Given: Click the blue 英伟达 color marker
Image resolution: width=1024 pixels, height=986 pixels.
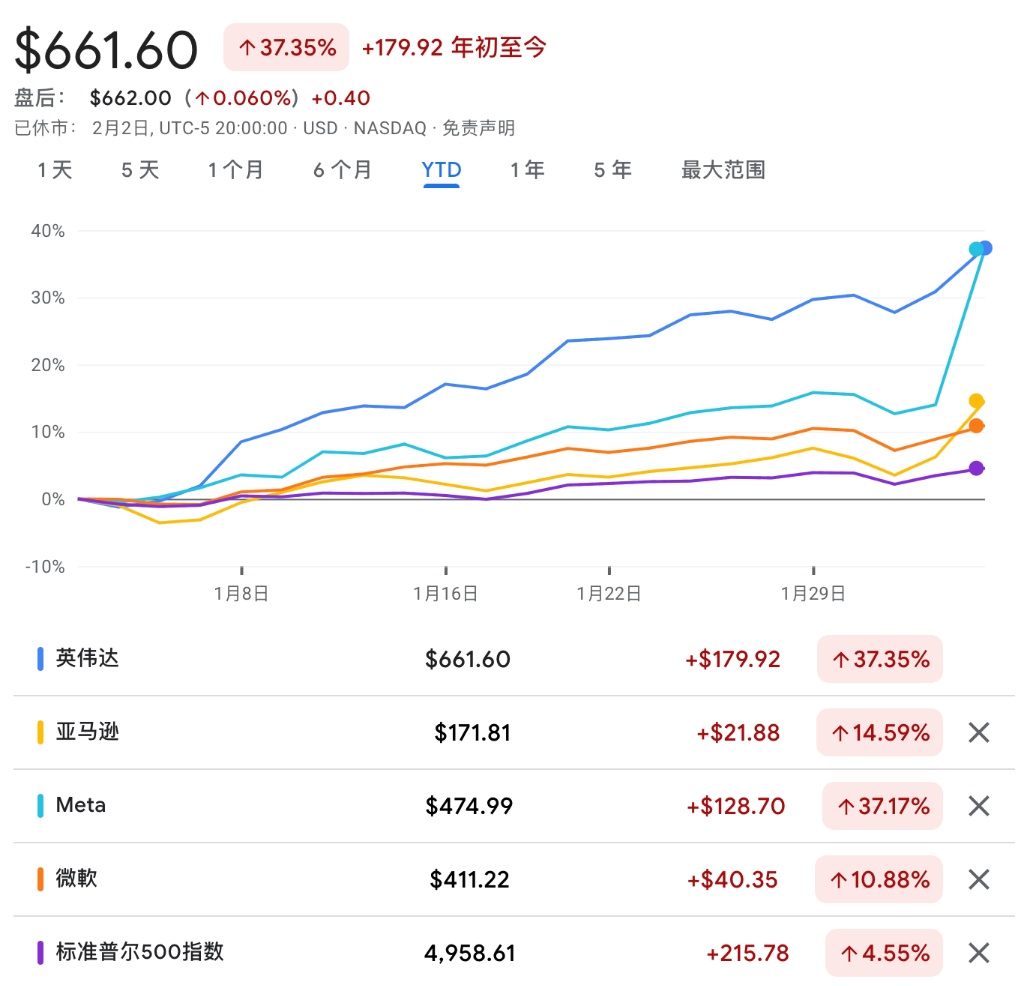Looking at the screenshot, I should point(40,659).
